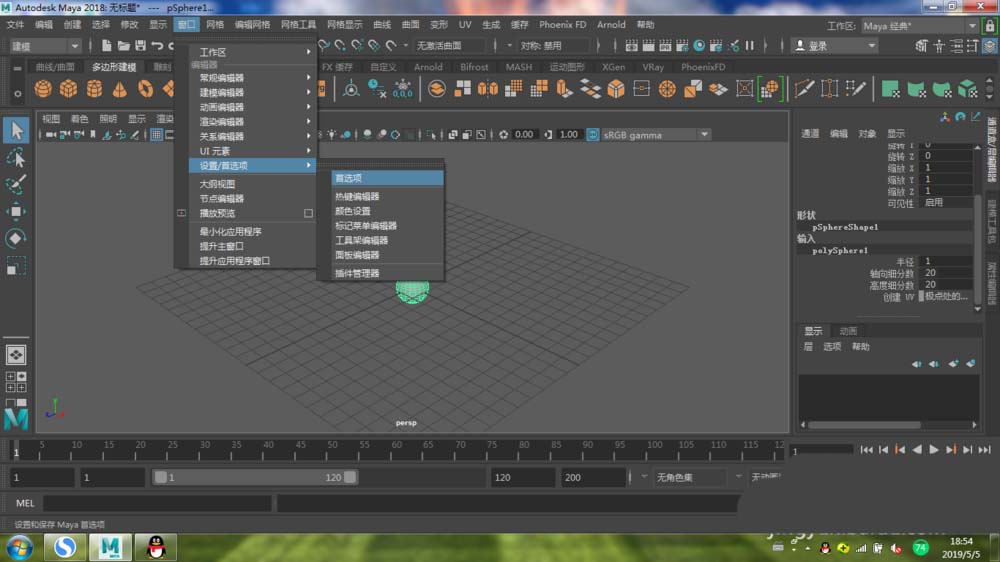Click the Save scene icon
1000x562 pixels.
pos(140,45)
